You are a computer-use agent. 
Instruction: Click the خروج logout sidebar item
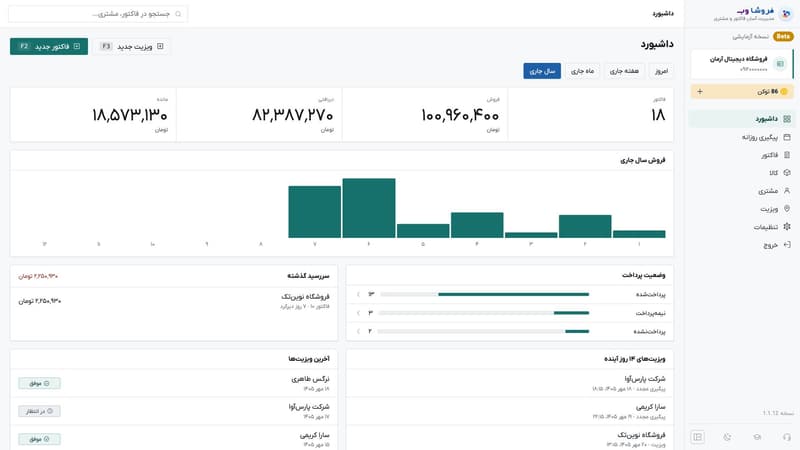(741, 245)
